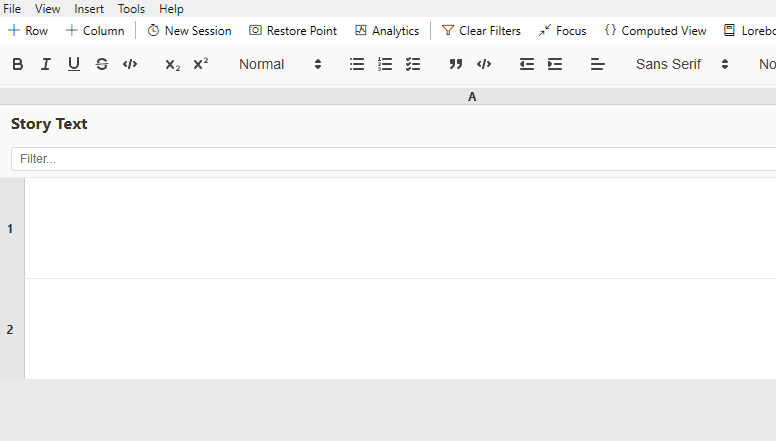Image resolution: width=776 pixels, height=441 pixels.
Task: Click the subscript icon
Action: pyautogui.click(x=173, y=64)
